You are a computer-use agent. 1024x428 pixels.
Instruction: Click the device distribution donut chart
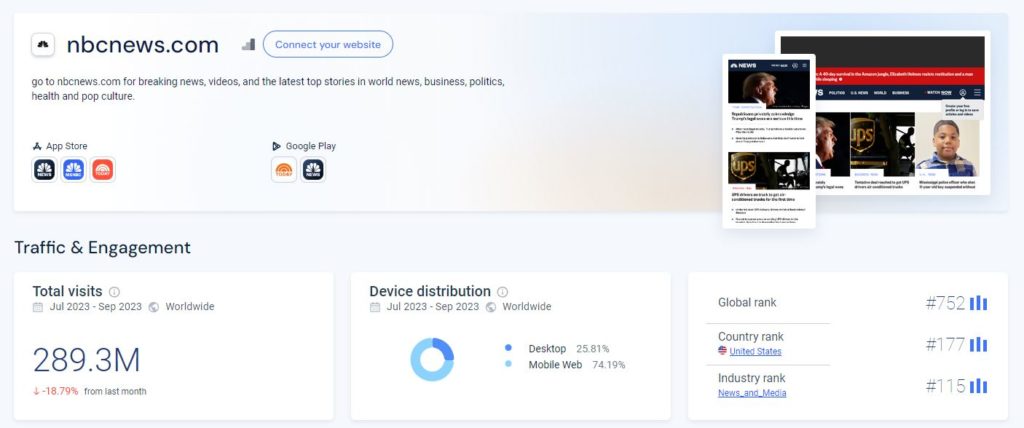pyautogui.click(x=432, y=359)
